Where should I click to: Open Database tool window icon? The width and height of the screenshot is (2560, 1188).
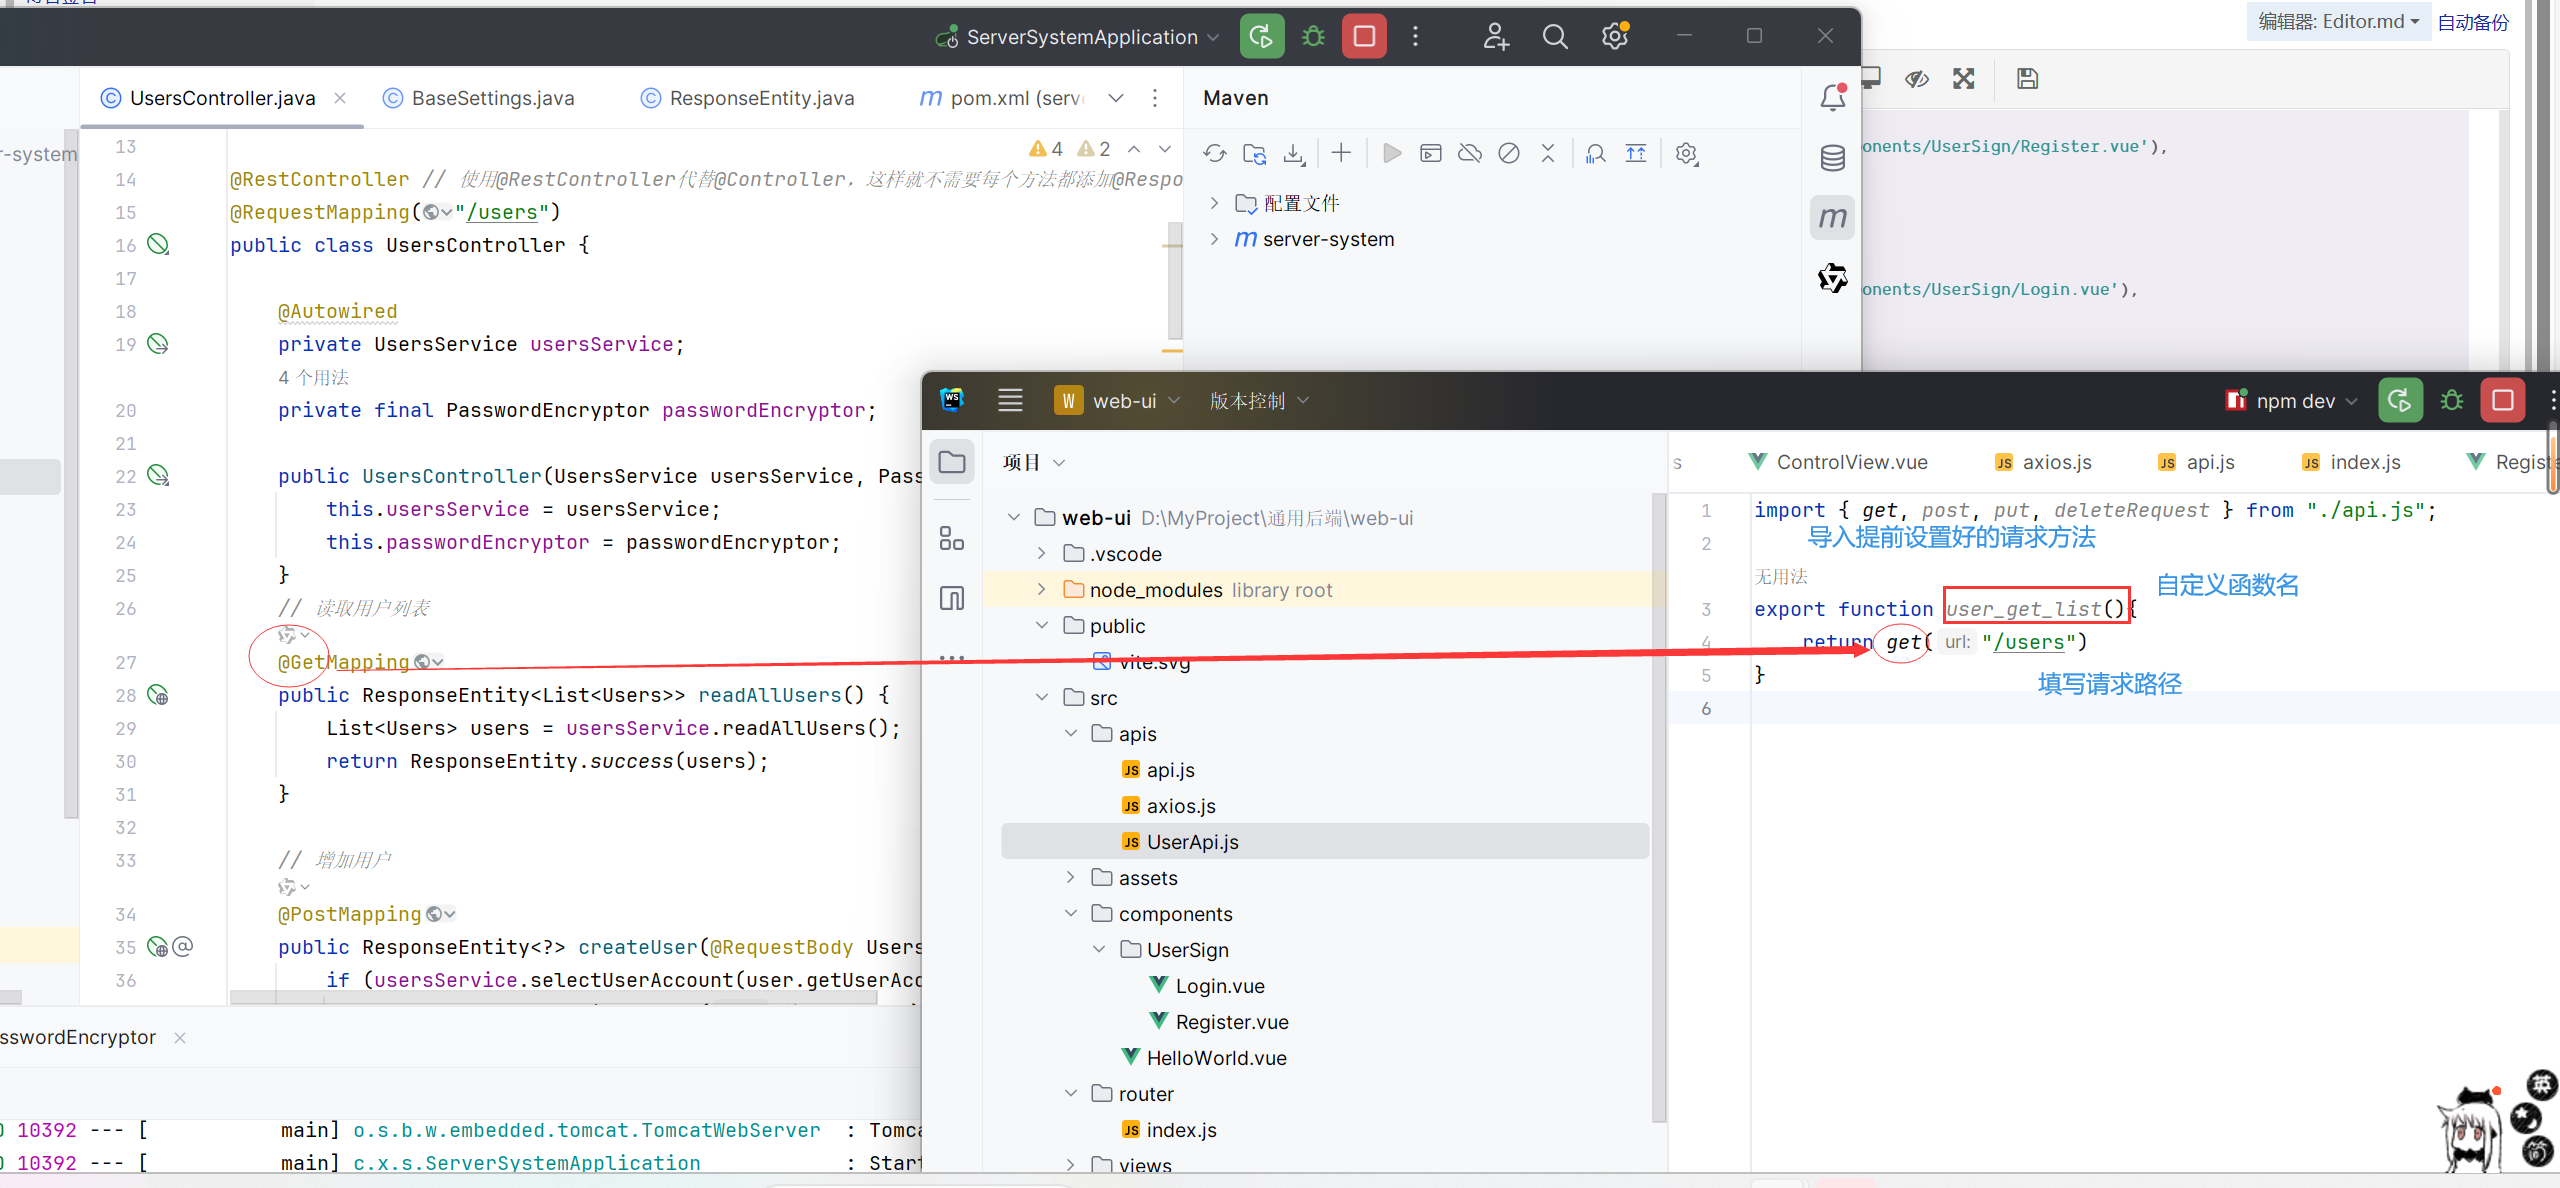pyautogui.click(x=1833, y=157)
